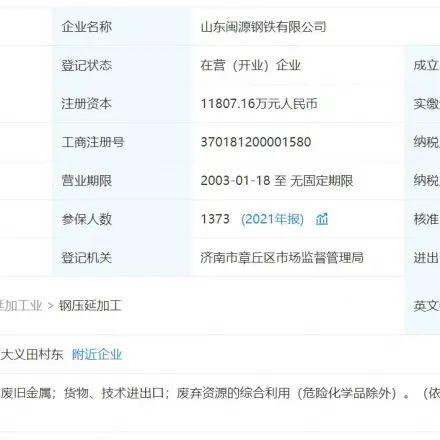Image resolution: width=440 pixels, height=440 pixels.
Task: Click the 参保人数 label cell
Action: point(122,219)
